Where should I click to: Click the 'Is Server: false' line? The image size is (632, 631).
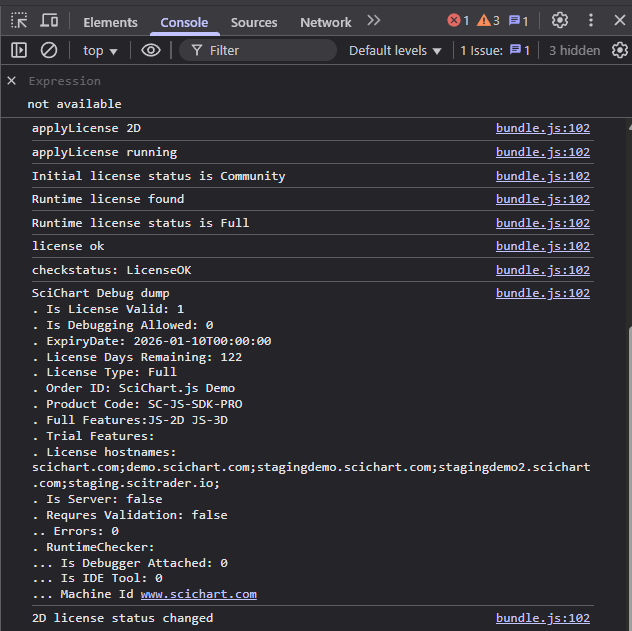coord(104,499)
